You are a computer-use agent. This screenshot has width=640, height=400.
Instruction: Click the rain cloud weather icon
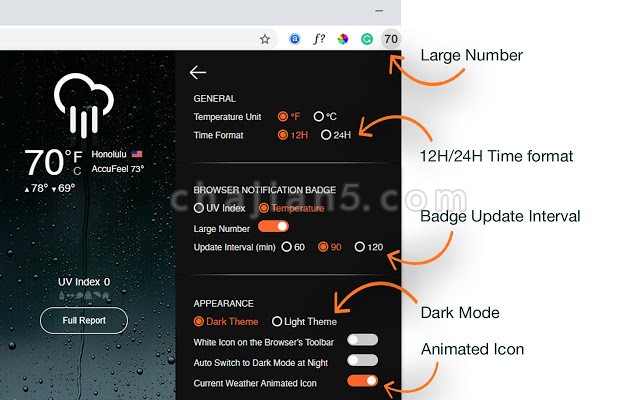pos(84,103)
